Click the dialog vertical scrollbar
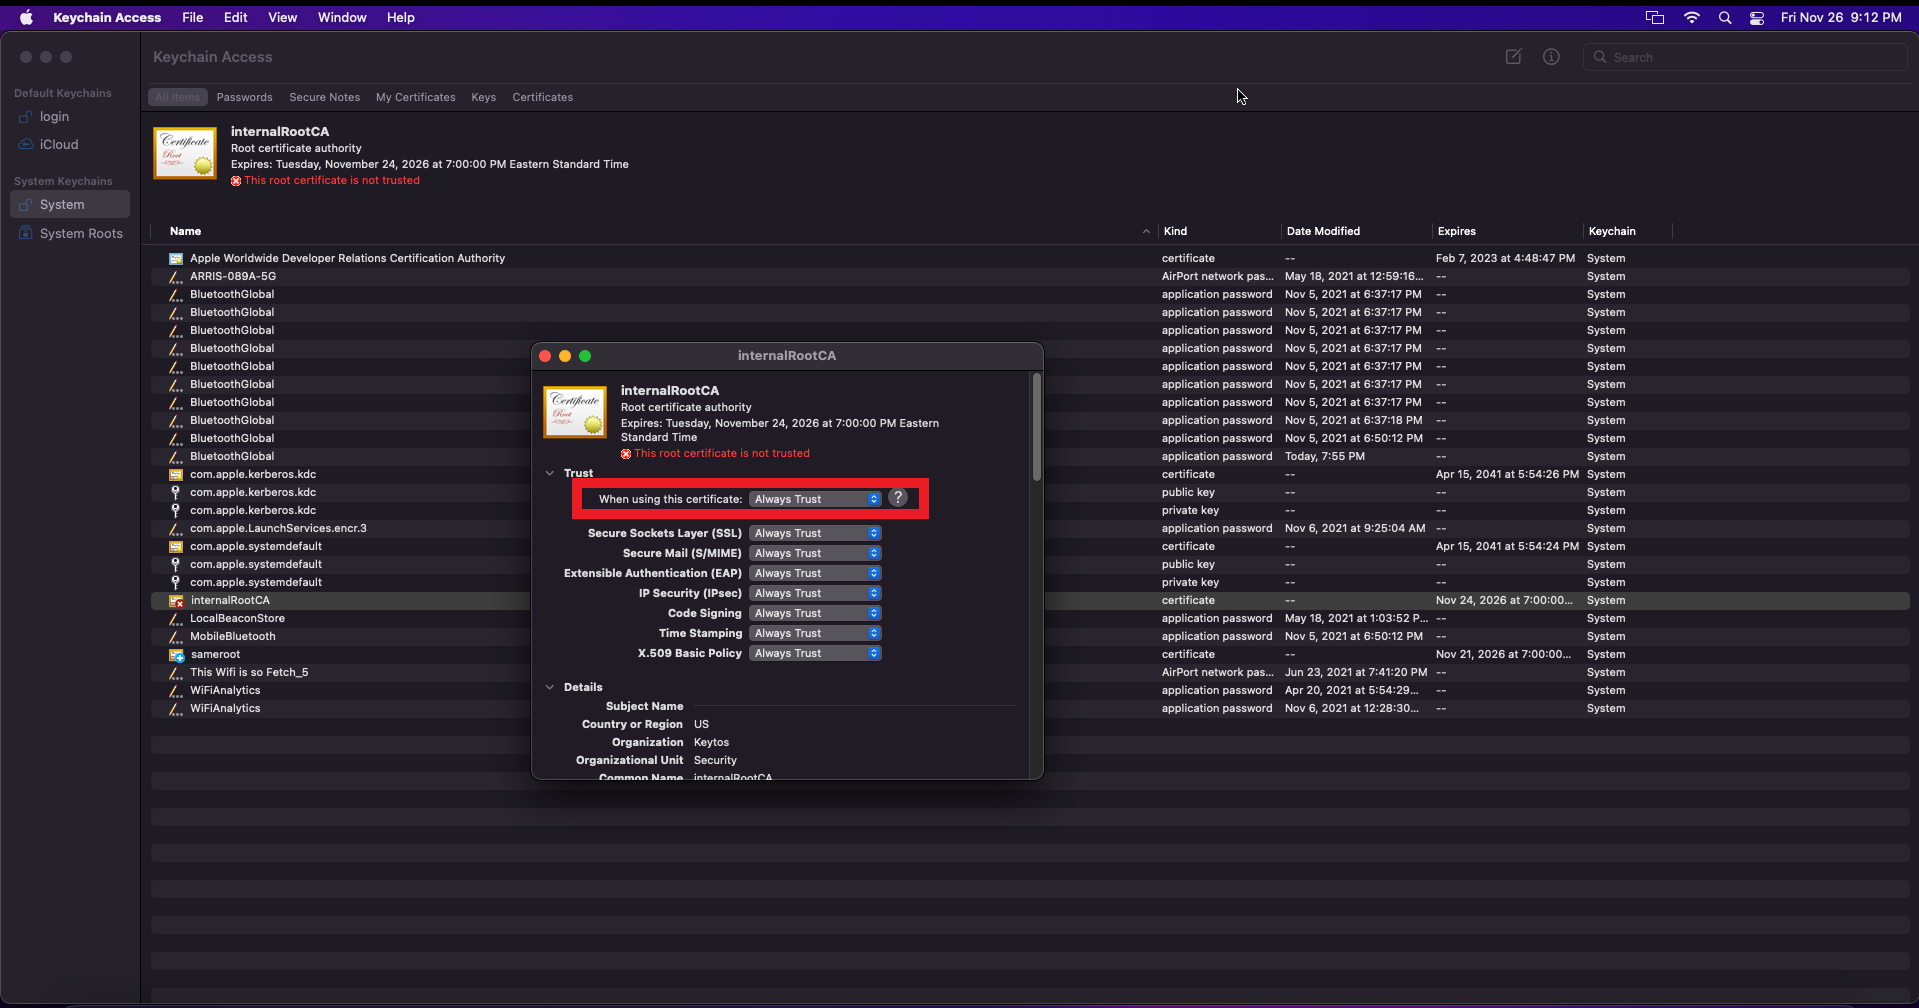 [x=1037, y=427]
